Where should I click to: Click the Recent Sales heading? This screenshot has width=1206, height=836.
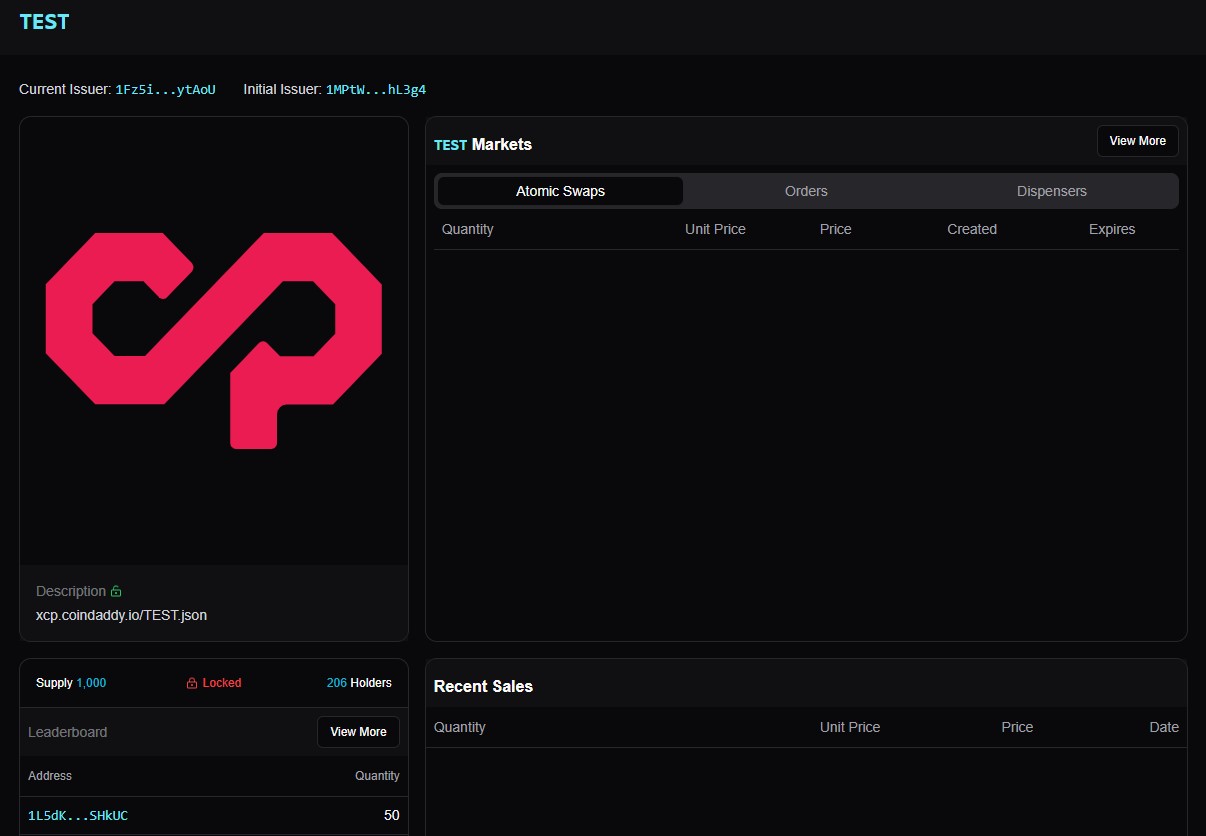(x=483, y=686)
